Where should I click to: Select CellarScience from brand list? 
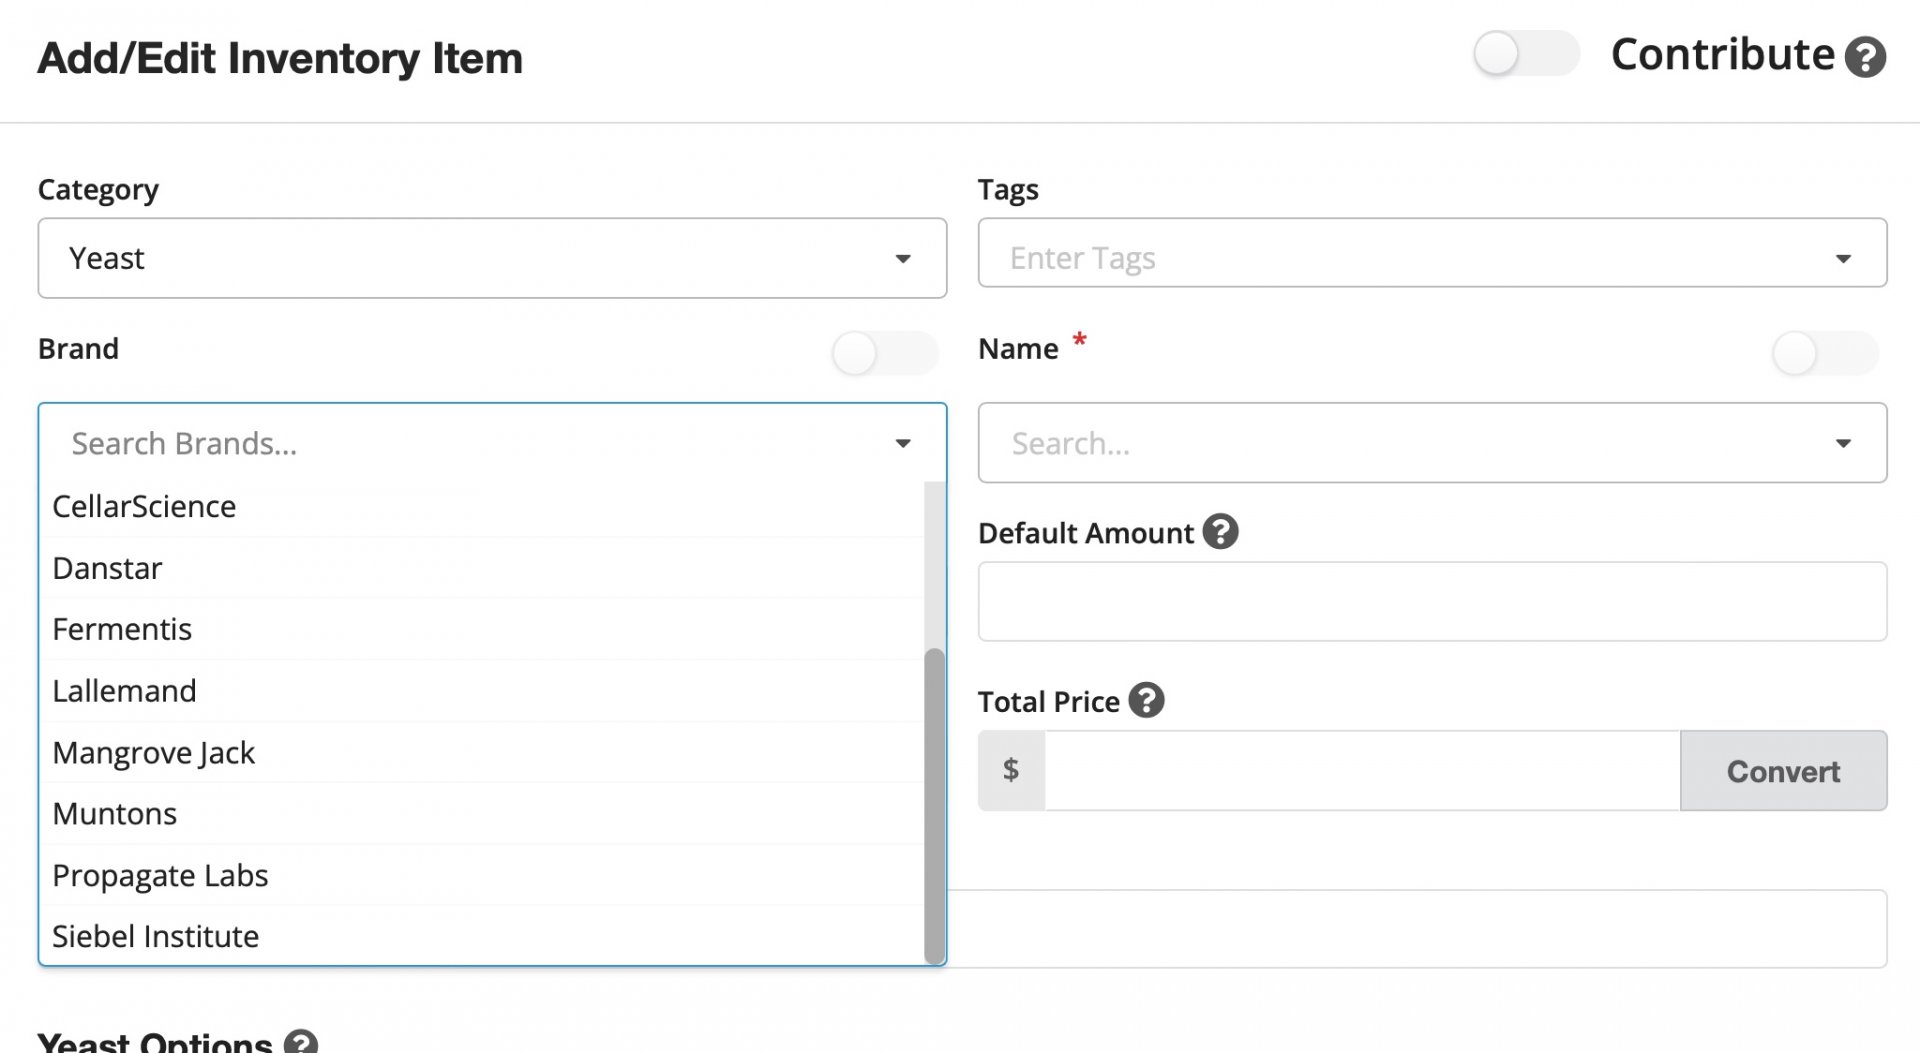[482, 507]
